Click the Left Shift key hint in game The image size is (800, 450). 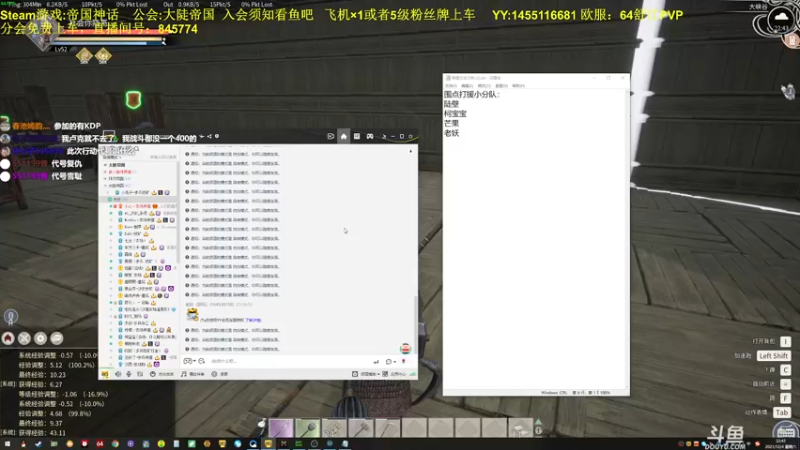(773, 356)
